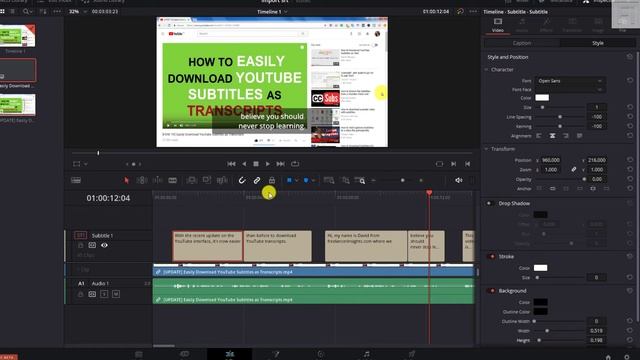
Task: Click the Background Width value field
Action: pyautogui.click(x=596, y=331)
